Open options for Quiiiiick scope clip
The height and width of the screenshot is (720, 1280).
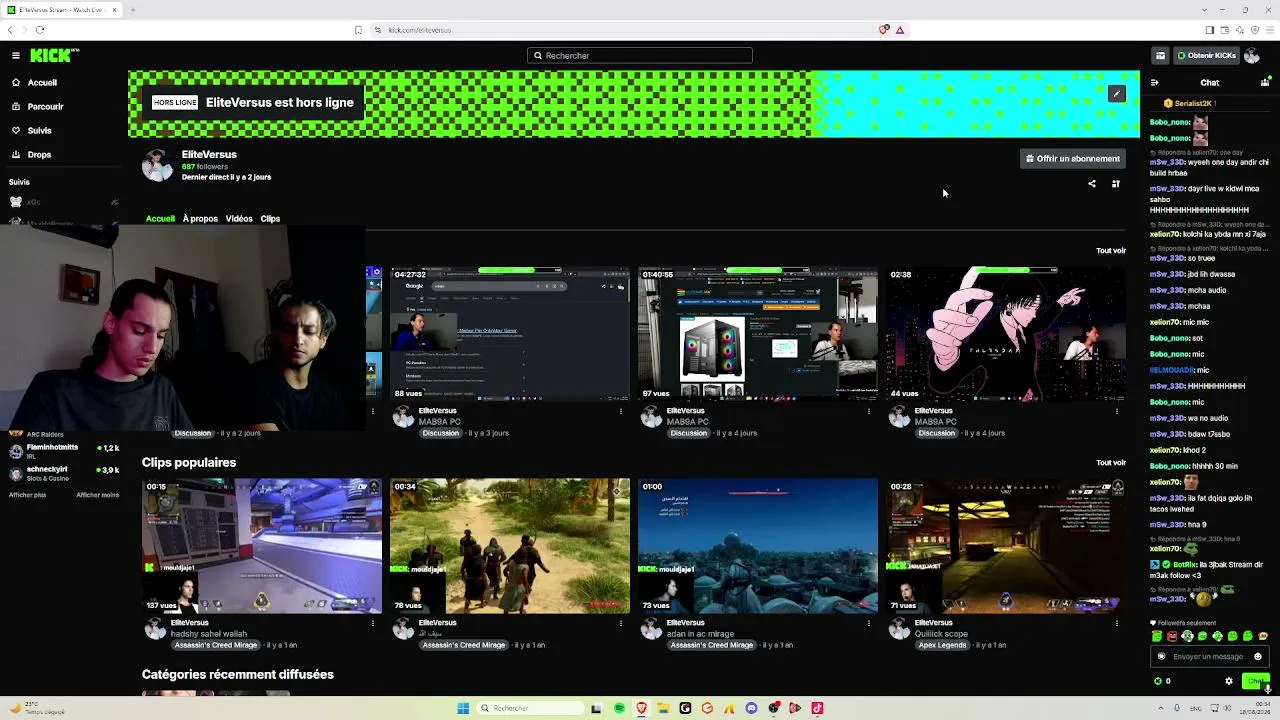1117,623
